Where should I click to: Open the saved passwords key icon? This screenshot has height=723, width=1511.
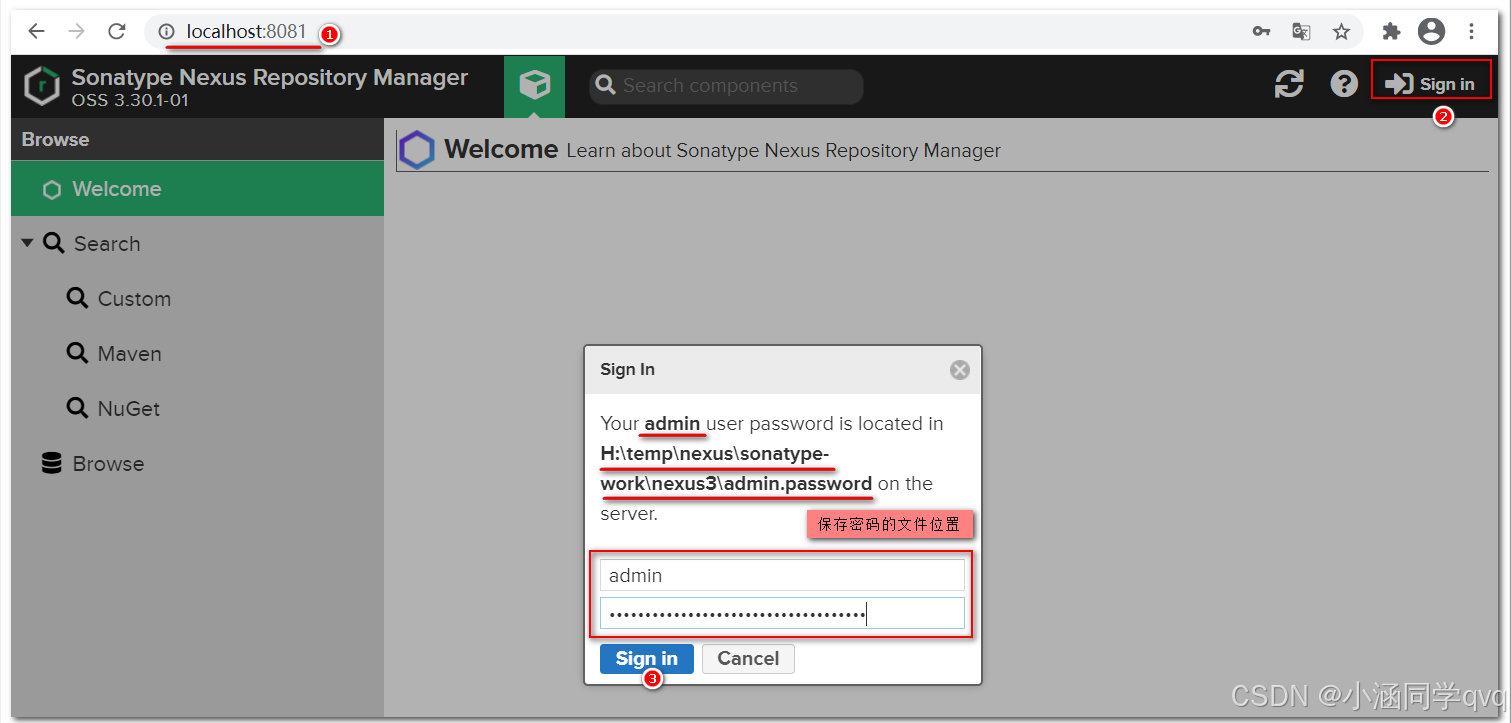(1261, 32)
